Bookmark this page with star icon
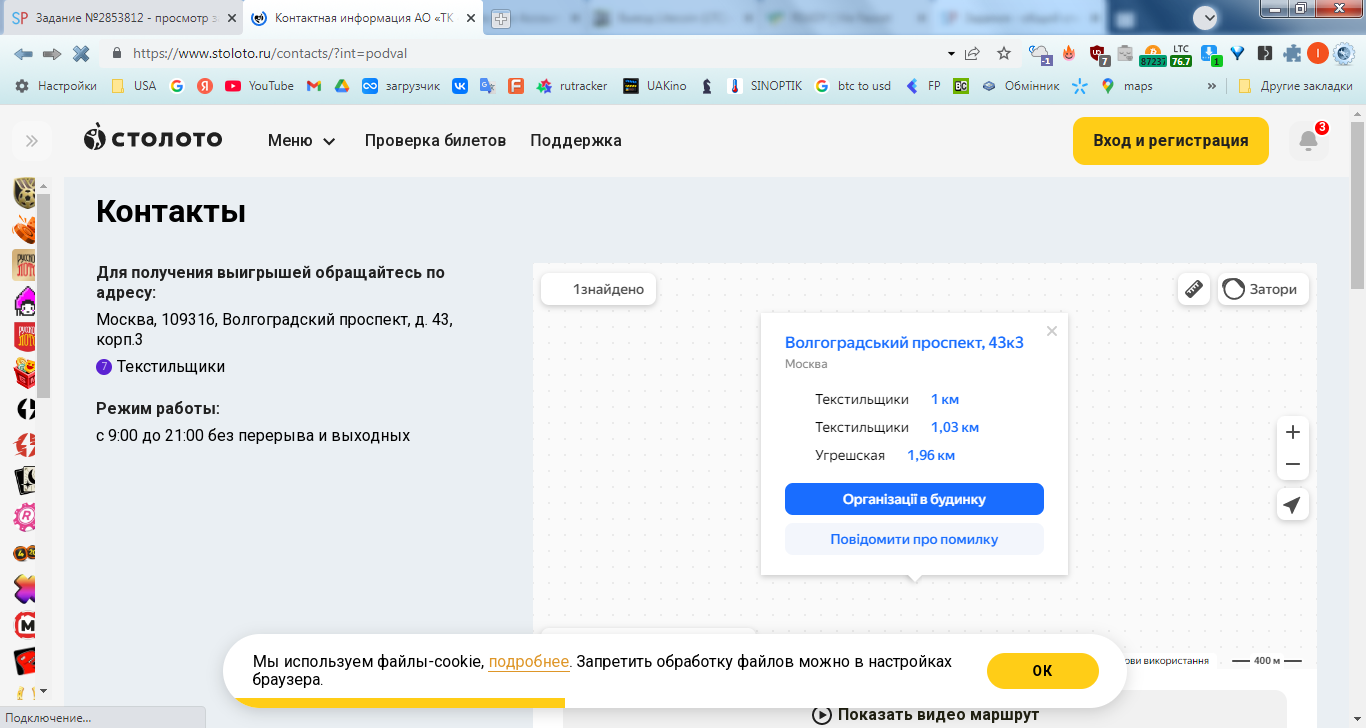The height and width of the screenshot is (728, 1366). click(x=1004, y=53)
